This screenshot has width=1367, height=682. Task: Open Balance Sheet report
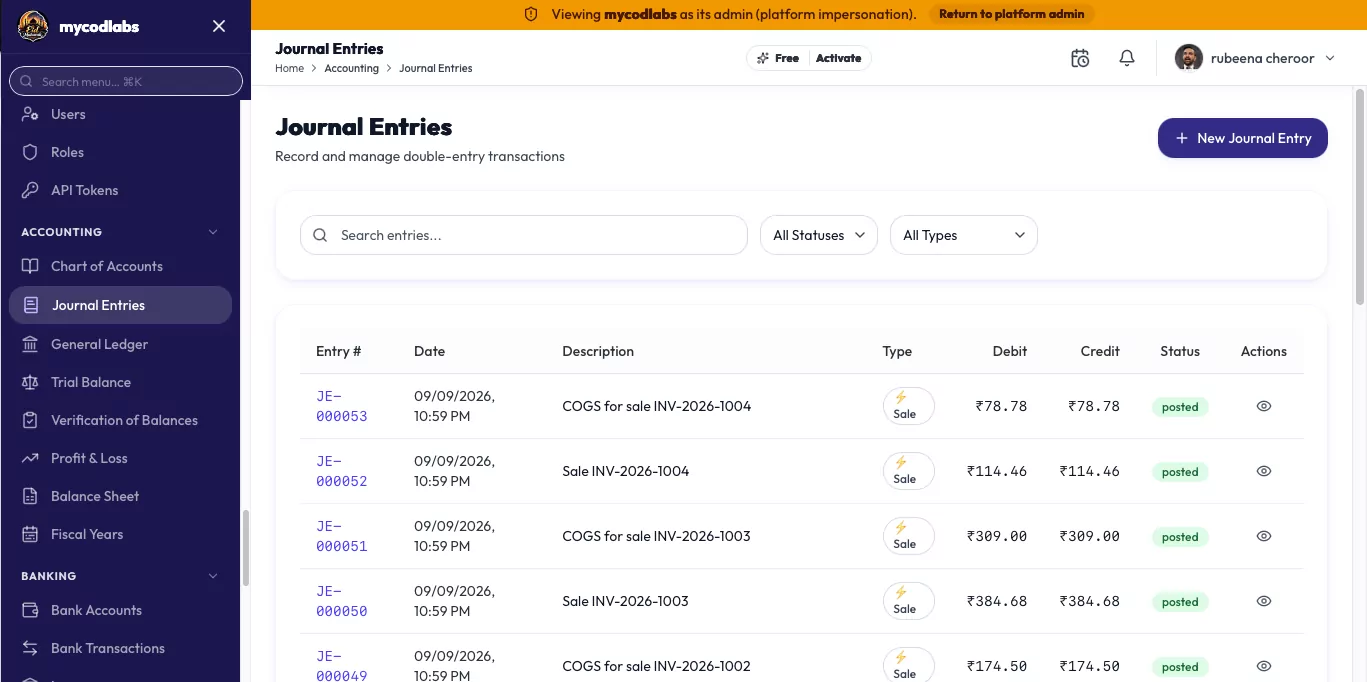click(x=95, y=496)
